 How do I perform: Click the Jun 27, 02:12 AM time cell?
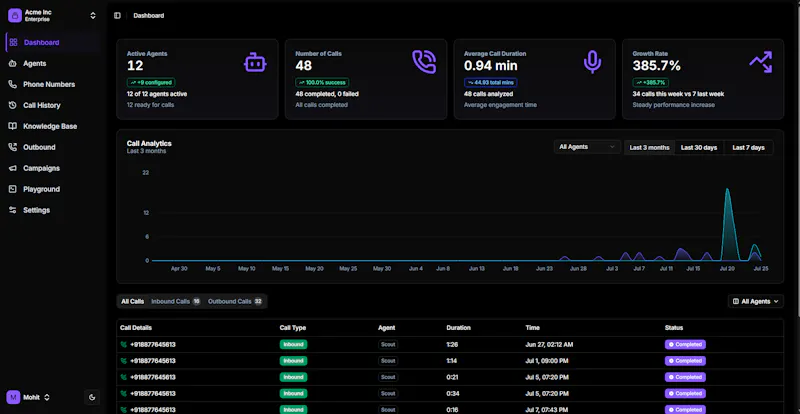point(549,345)
